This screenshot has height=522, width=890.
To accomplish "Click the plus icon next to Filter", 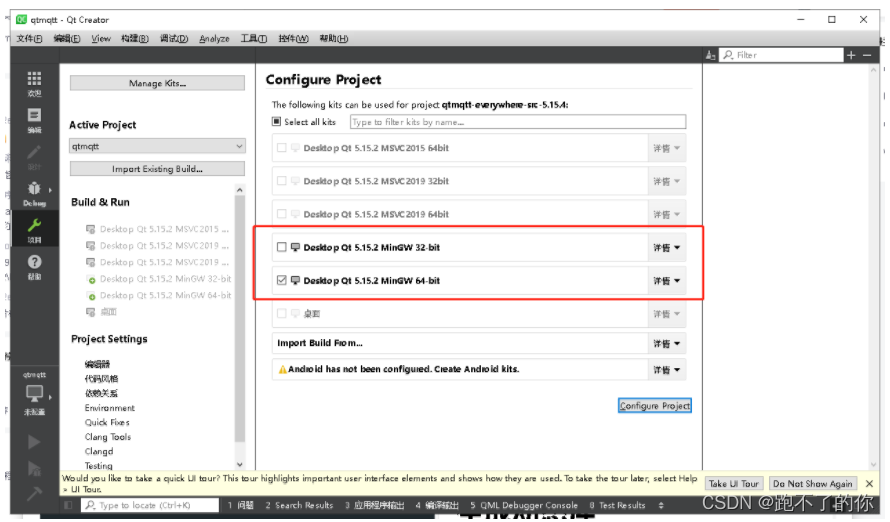I will tap(851, 55).
